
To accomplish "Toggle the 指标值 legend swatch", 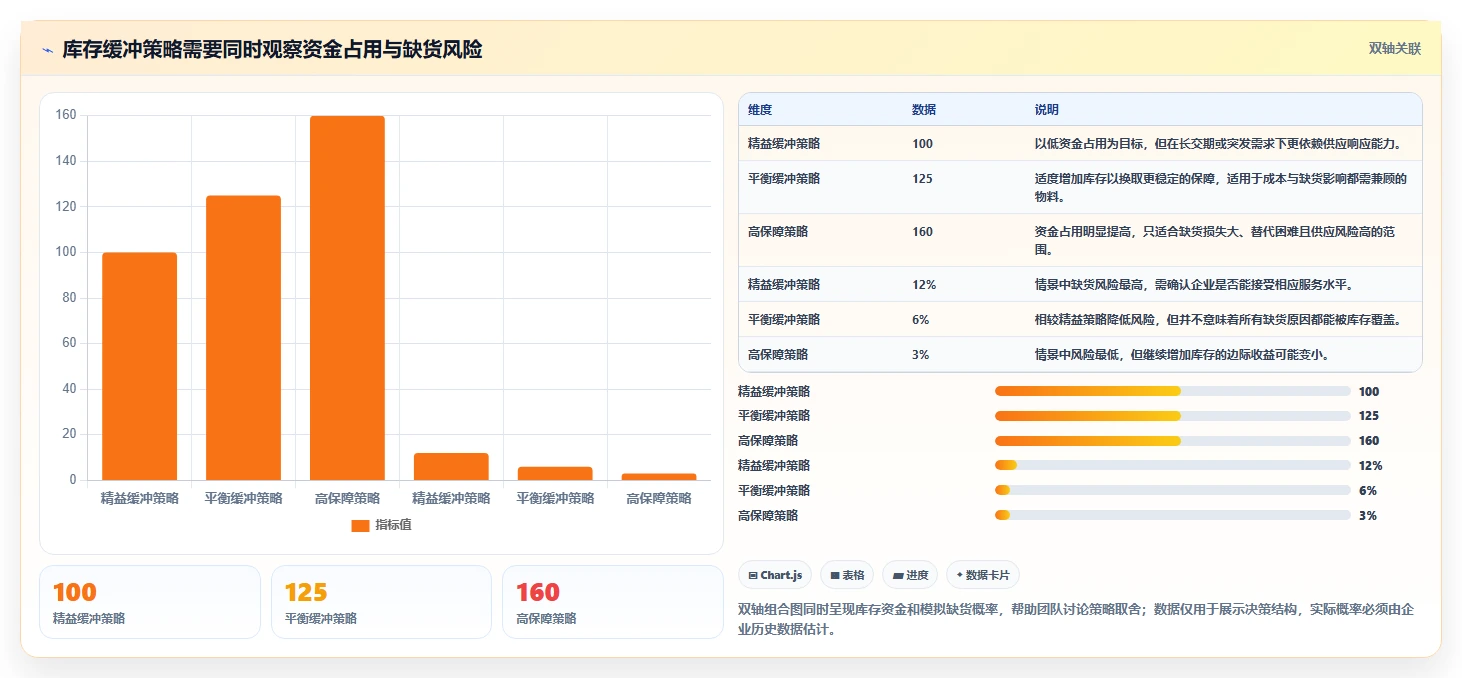I will tap(360, 525).
